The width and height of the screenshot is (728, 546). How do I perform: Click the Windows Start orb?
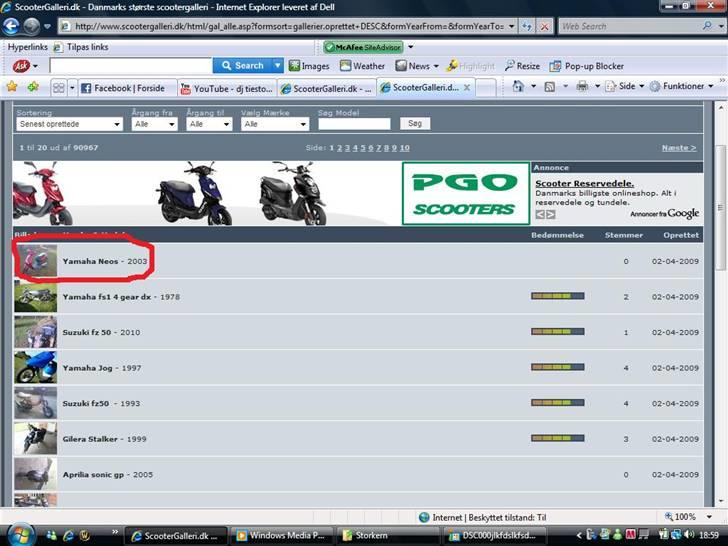(22, 534)
